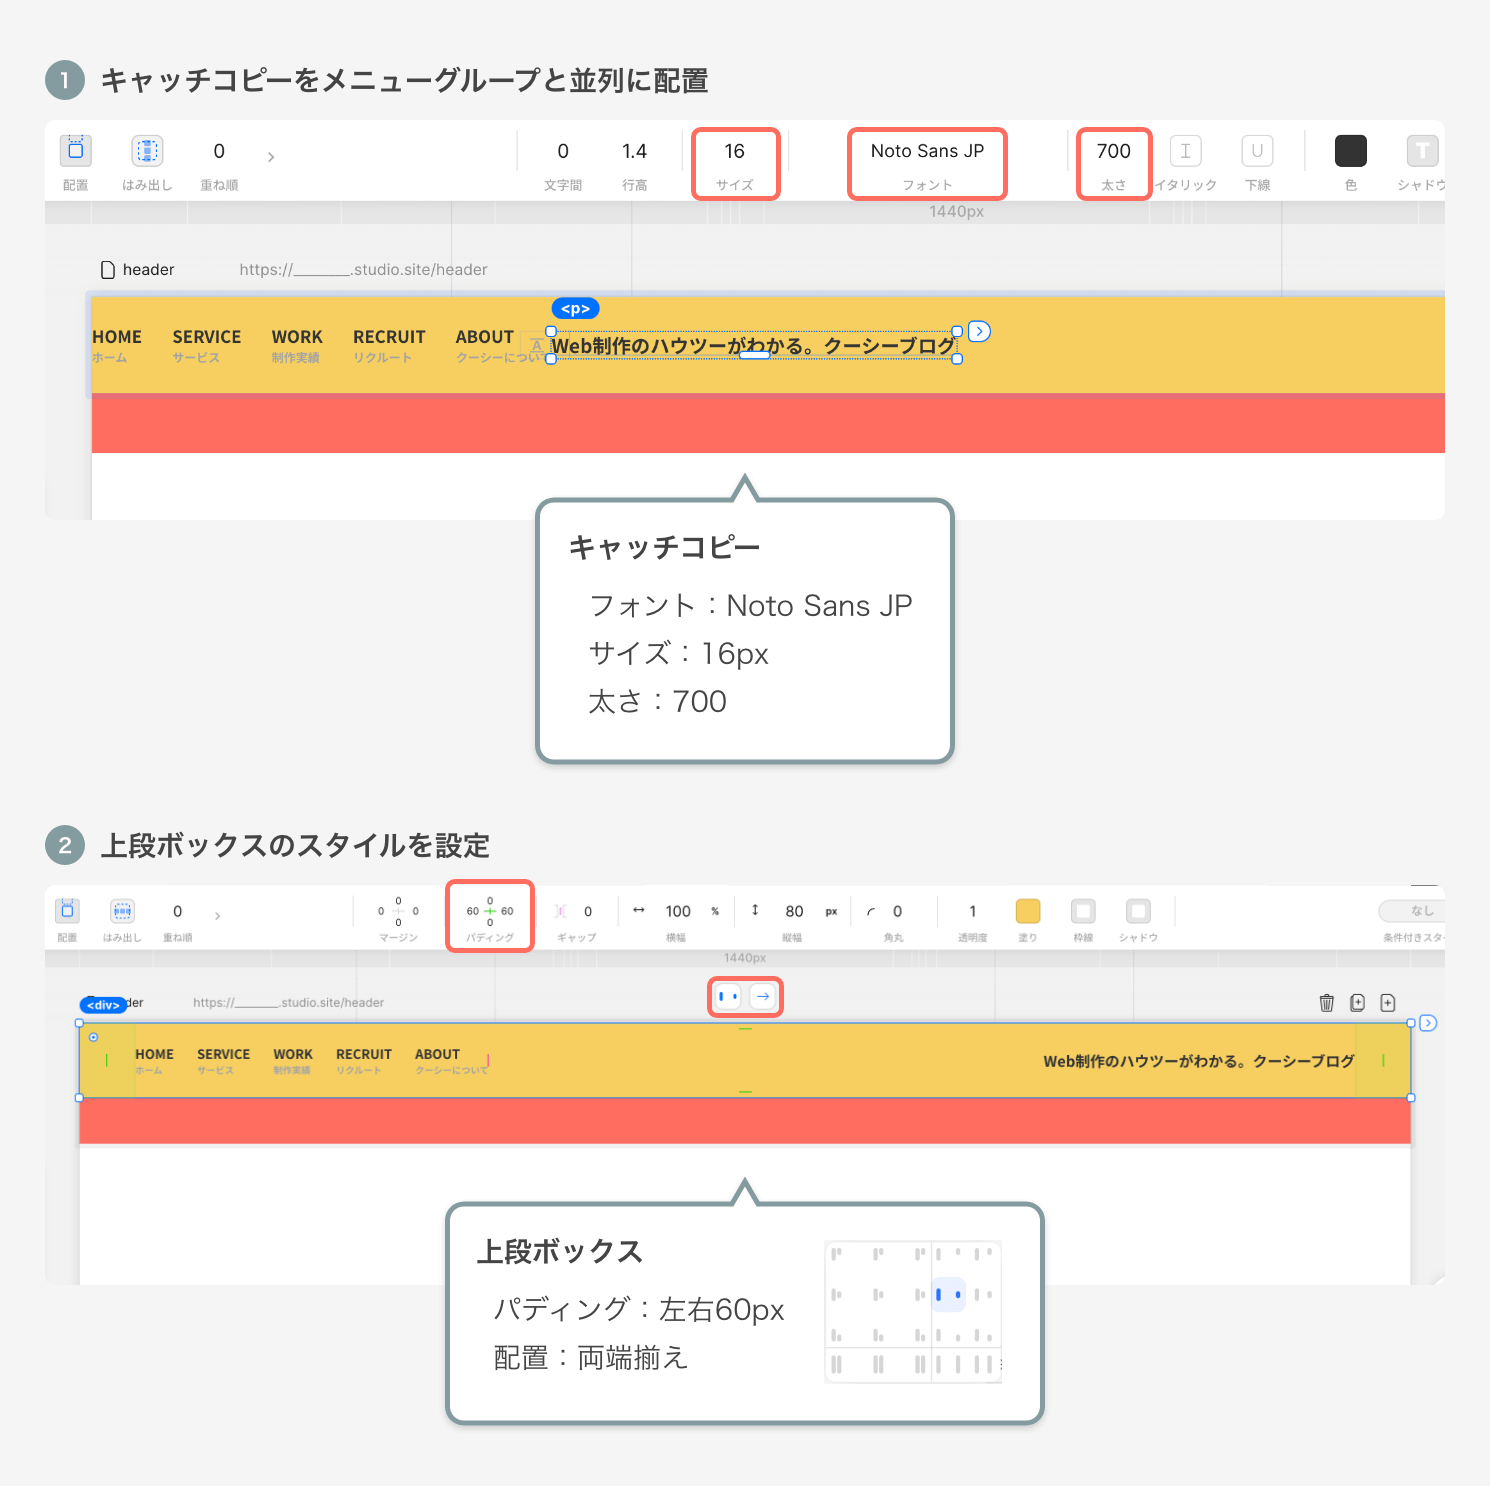This screenshot has height=1486, width=1490.
Task: Click the arrow button beside the selected catch copy text
Action: tap(979, 331)
